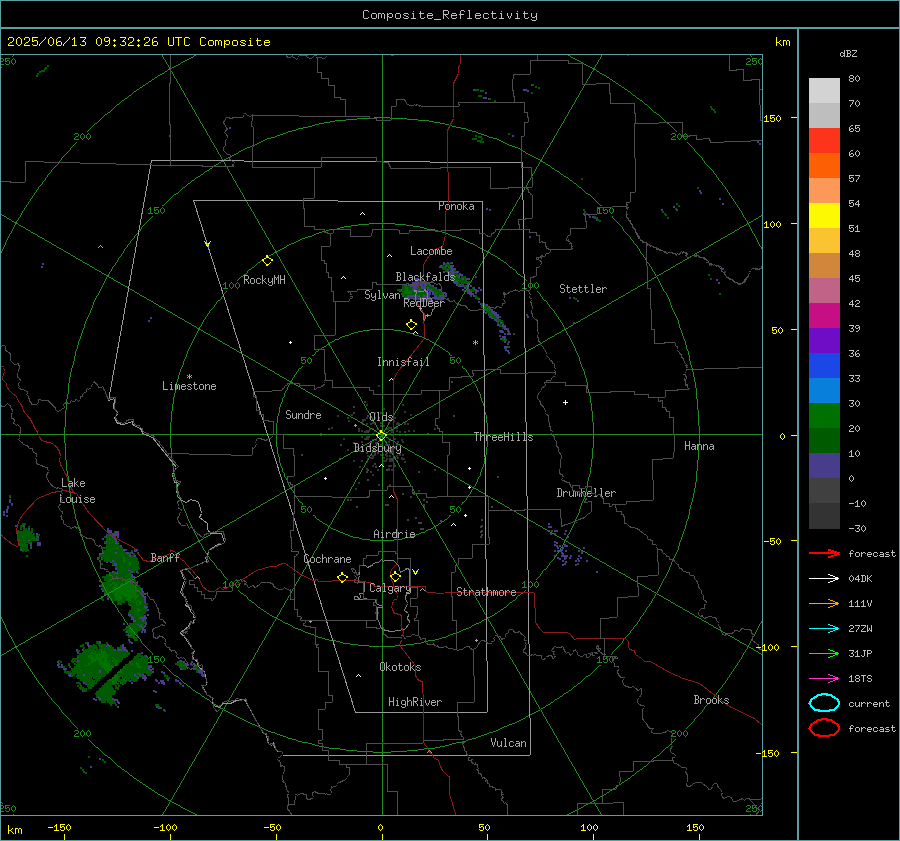Click the Lake Louise label
This screenshot has height=841, width=900.
coord(77,491)
